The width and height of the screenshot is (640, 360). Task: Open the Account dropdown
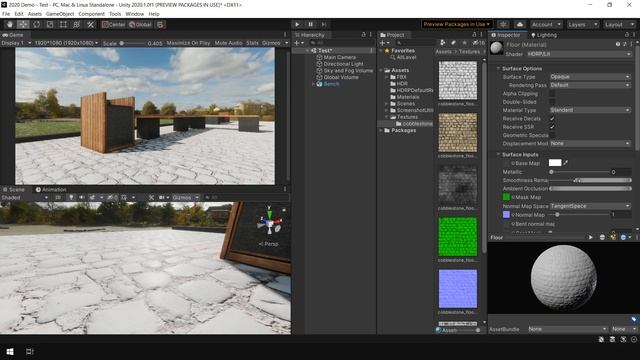point(547,24)
